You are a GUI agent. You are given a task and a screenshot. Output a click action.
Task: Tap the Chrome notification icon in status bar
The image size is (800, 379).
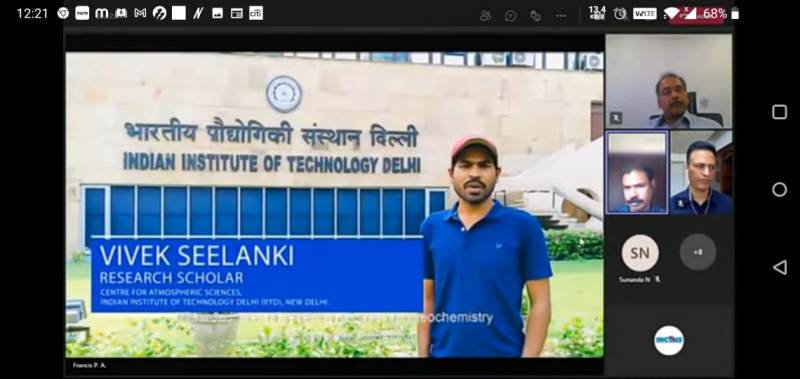(x=63, y=14)
